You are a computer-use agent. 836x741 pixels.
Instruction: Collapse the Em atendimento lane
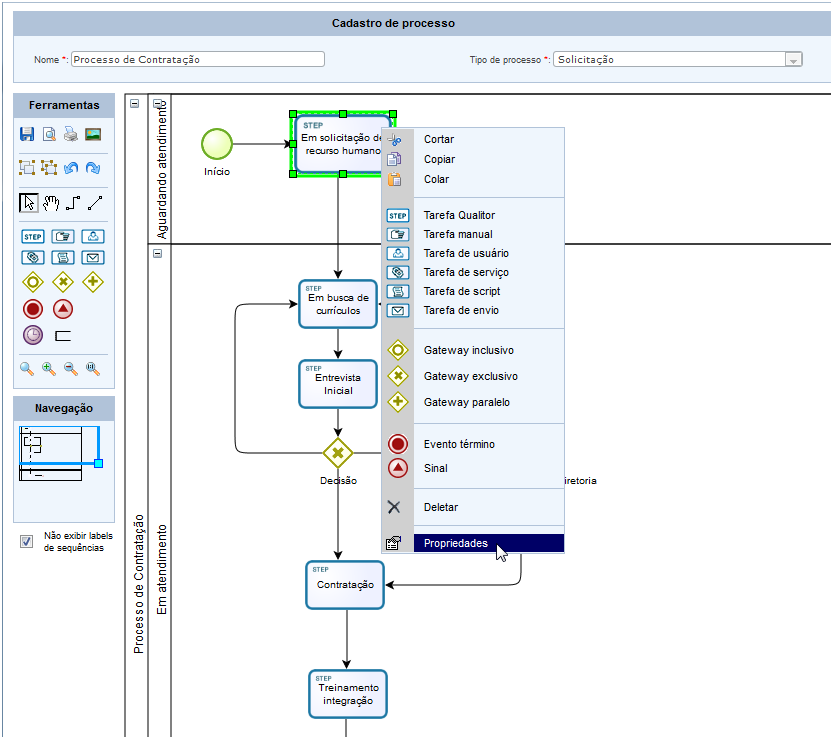[157, 254]
